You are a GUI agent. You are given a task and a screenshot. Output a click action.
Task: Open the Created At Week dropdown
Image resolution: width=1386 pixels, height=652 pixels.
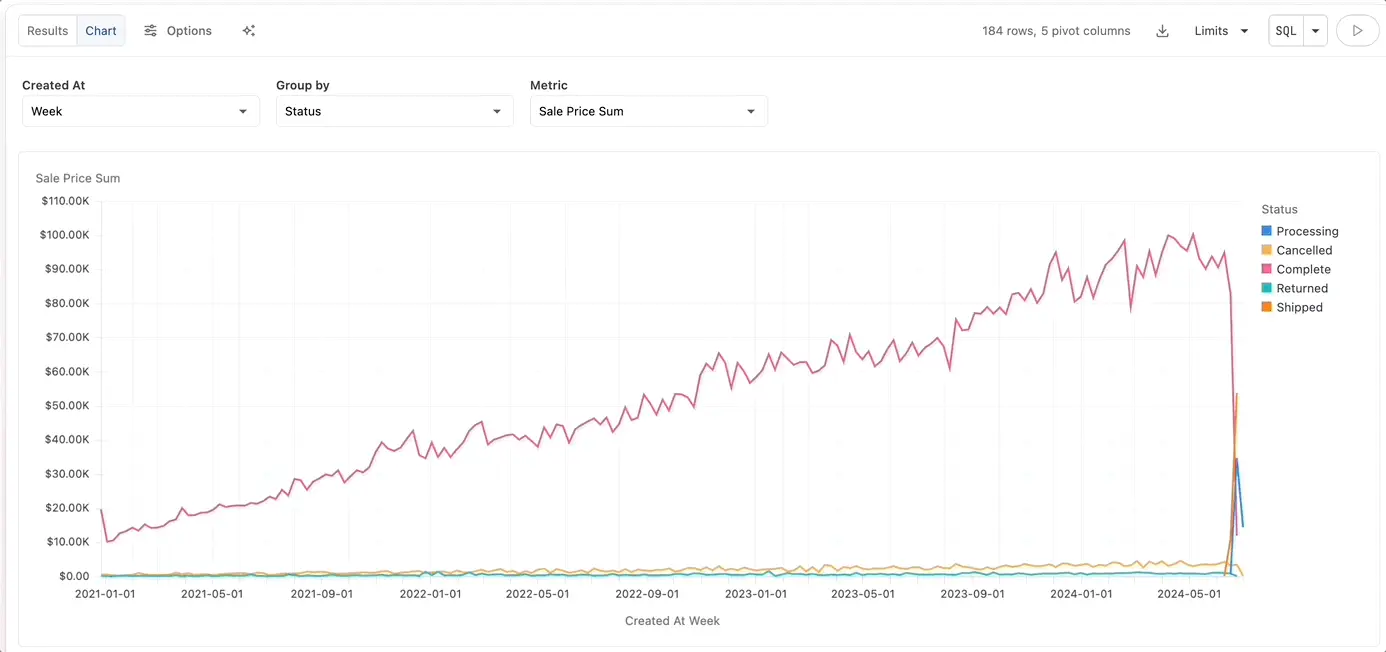pyautogui.click(x=141, y=111)
